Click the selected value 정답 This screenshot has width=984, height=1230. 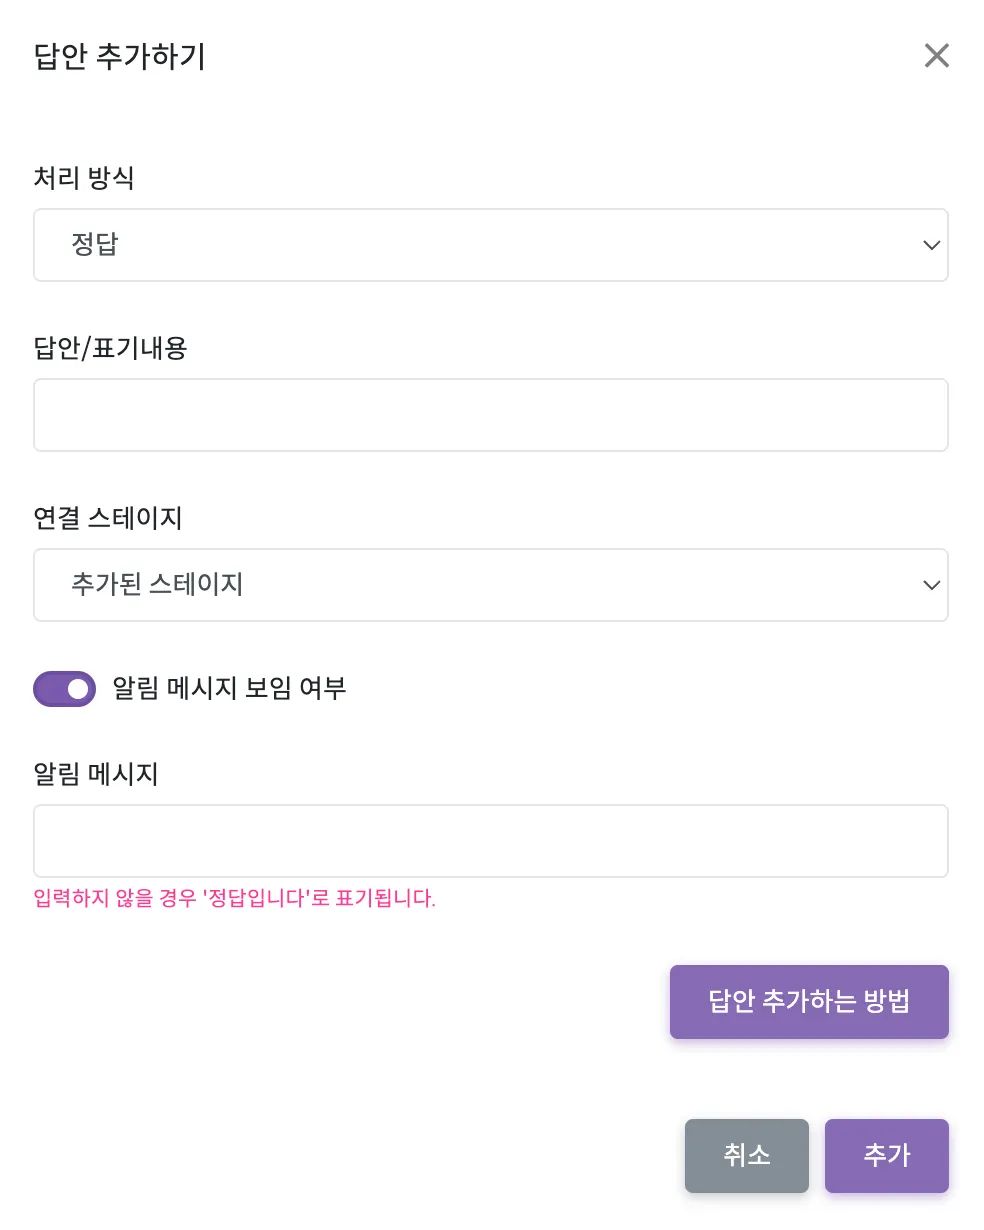95,245
